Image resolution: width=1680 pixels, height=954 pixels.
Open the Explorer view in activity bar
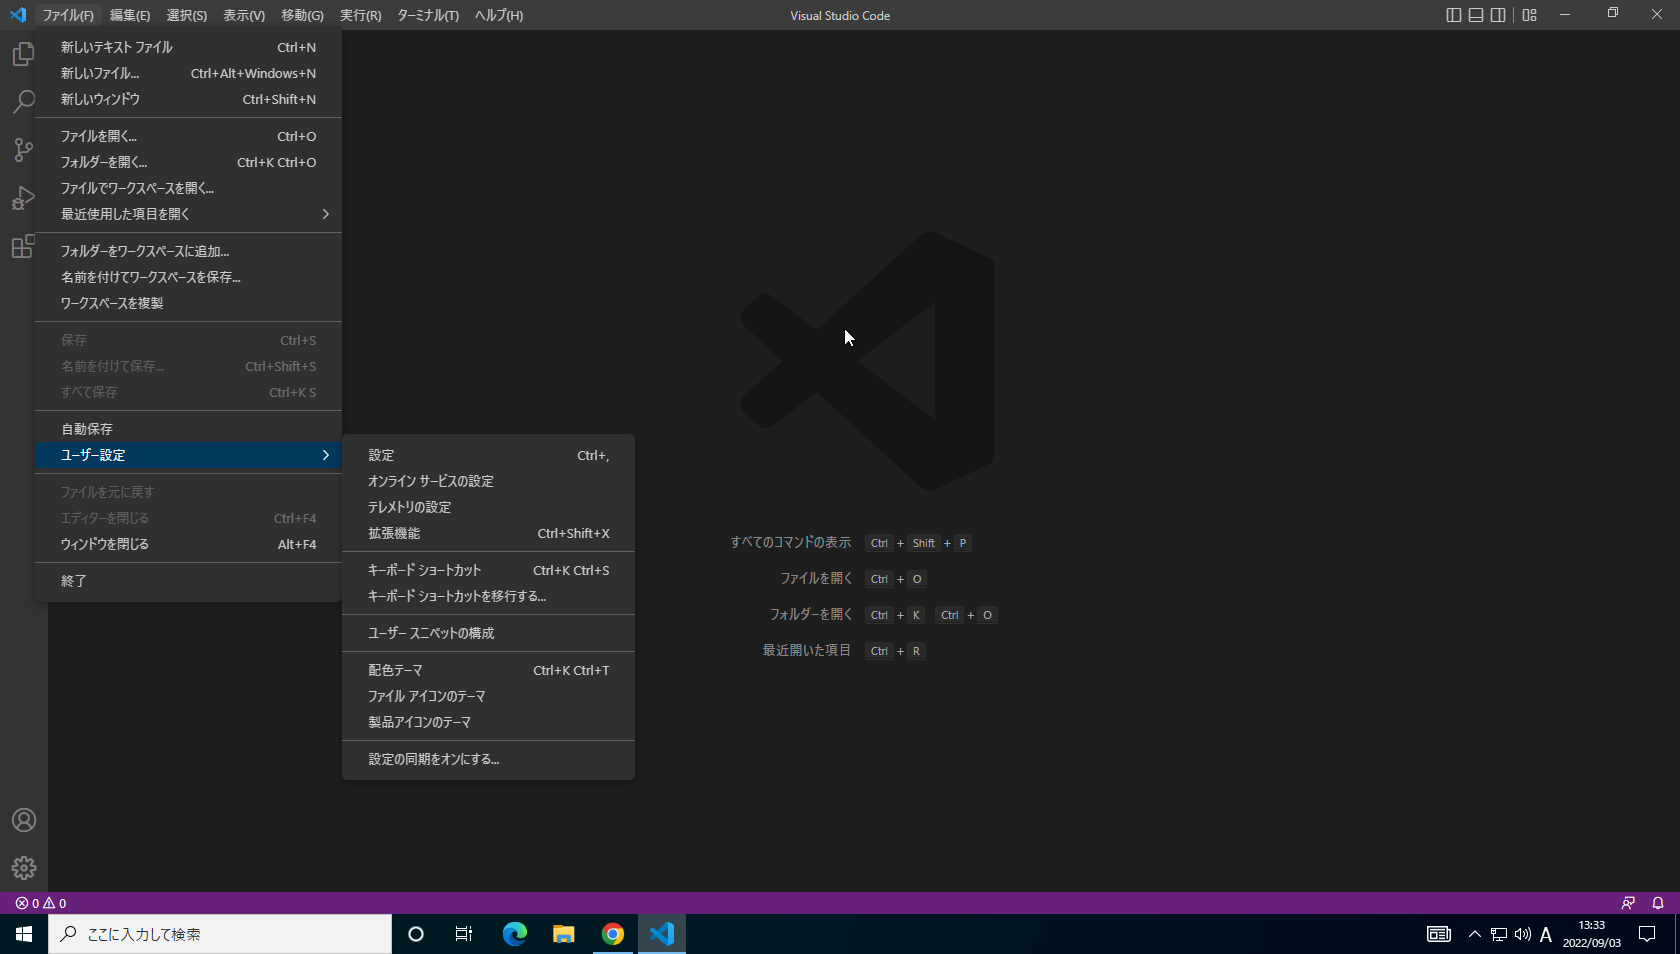[x=23, y=54]
